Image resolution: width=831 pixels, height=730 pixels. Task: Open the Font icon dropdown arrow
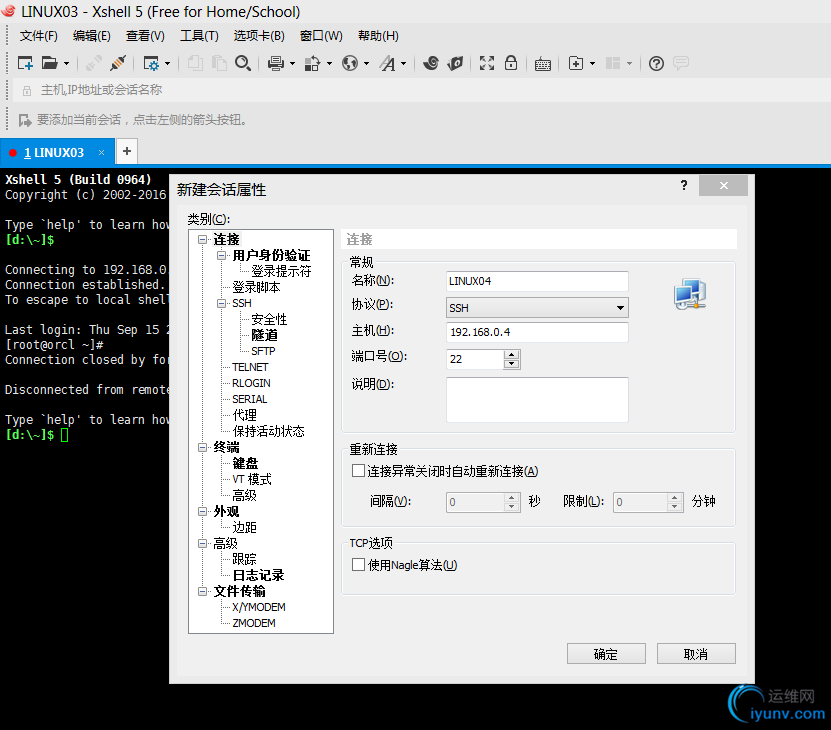[404, 64]
